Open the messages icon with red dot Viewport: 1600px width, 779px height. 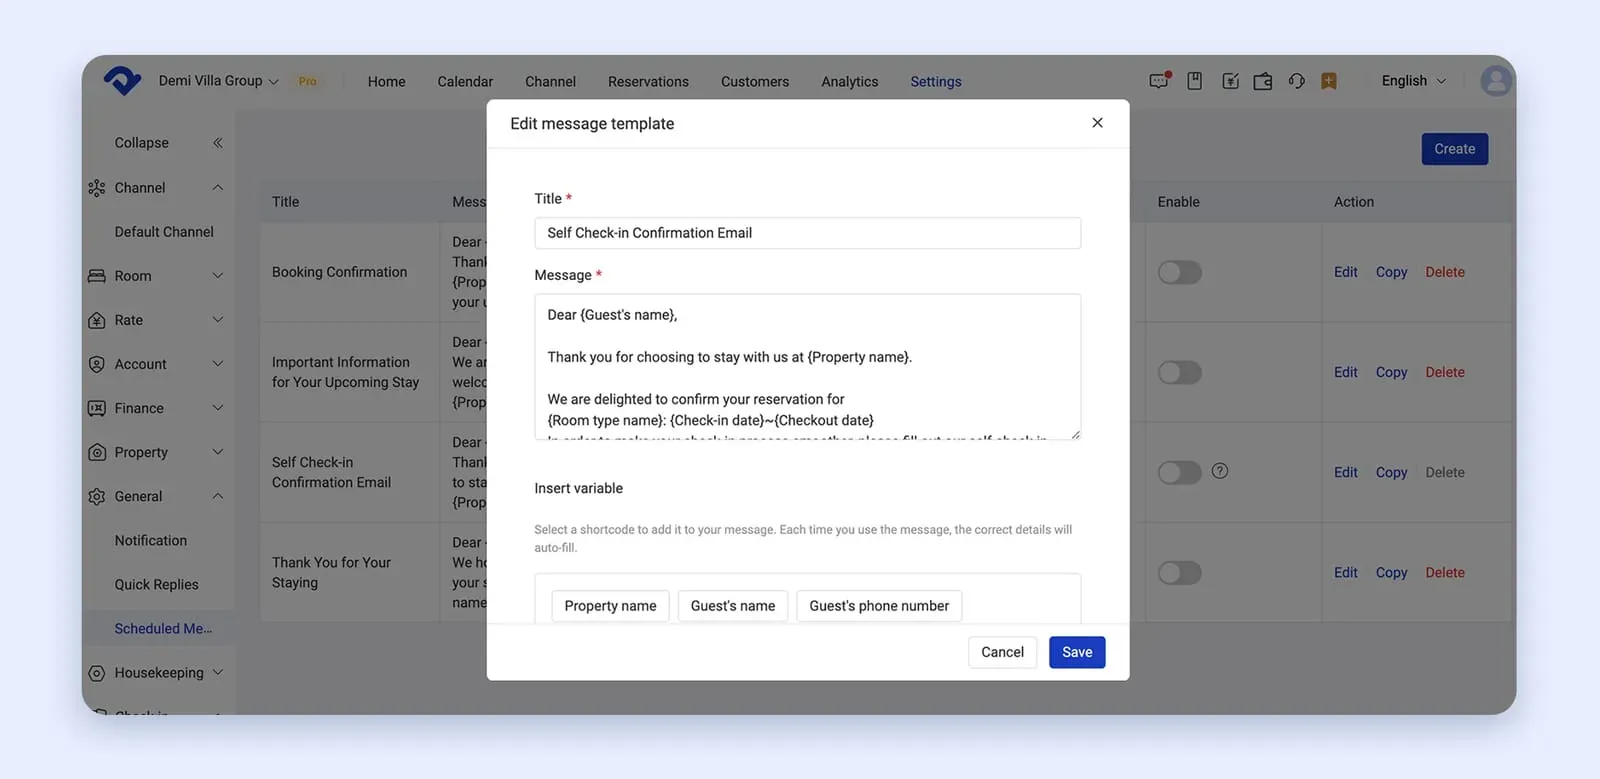[1160, 81]
